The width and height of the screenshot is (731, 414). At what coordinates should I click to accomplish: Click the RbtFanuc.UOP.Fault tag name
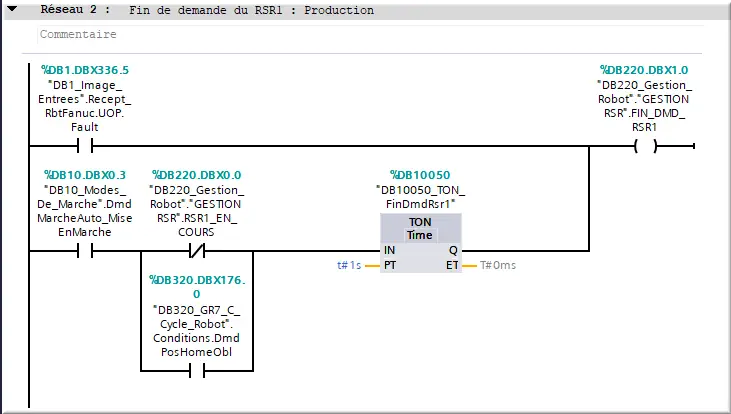click(x=85, y=106)
